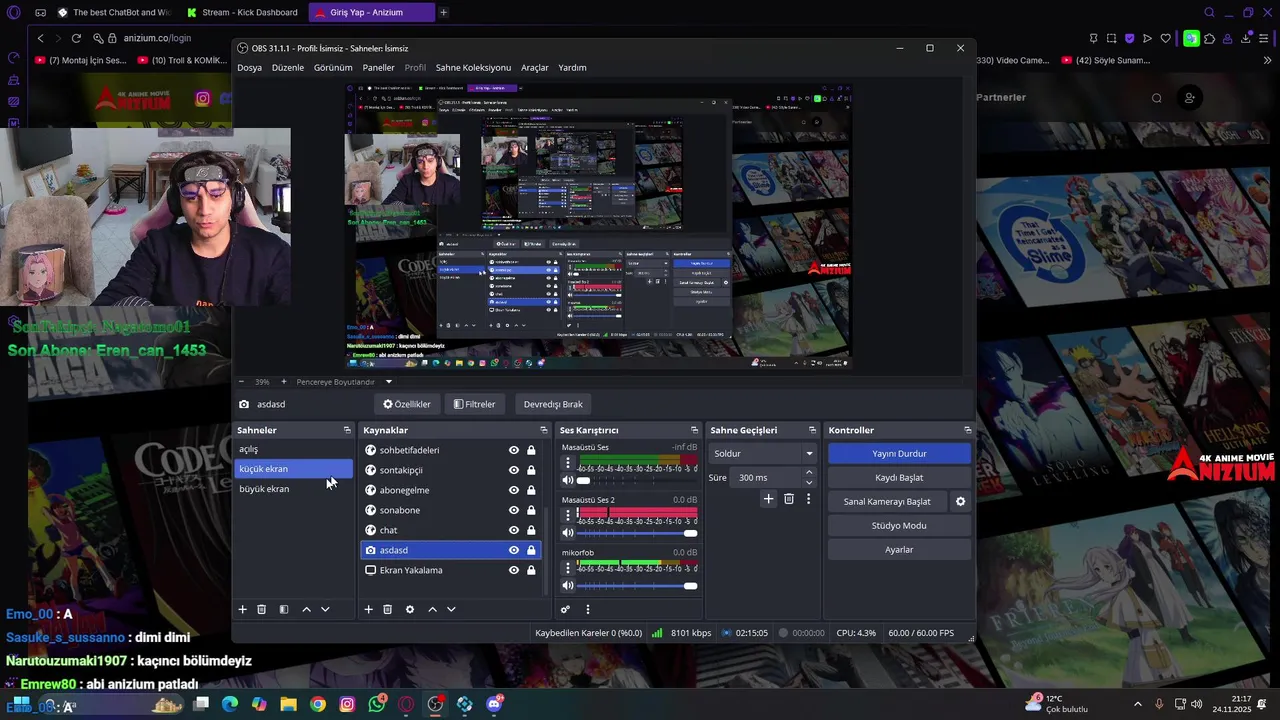Adjust Masaüstü Ses volume slider
Viewport: 1280px width, 720px height.
click(x=636, y=480)
